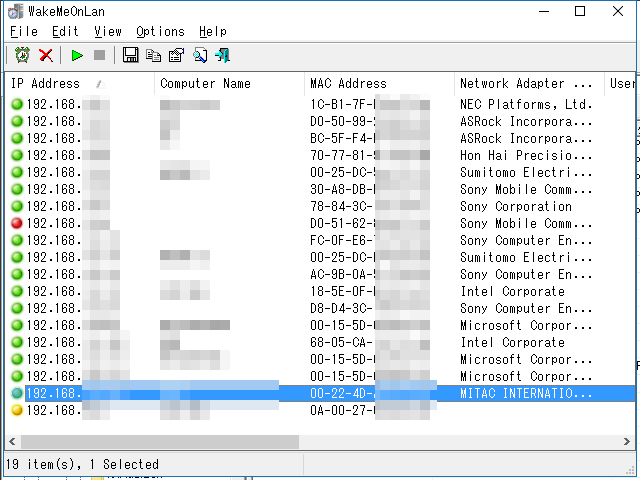Viewport: 640px width, 480px height.
Task: Stop scanning with the gray square icon
Action: point(100,55)
